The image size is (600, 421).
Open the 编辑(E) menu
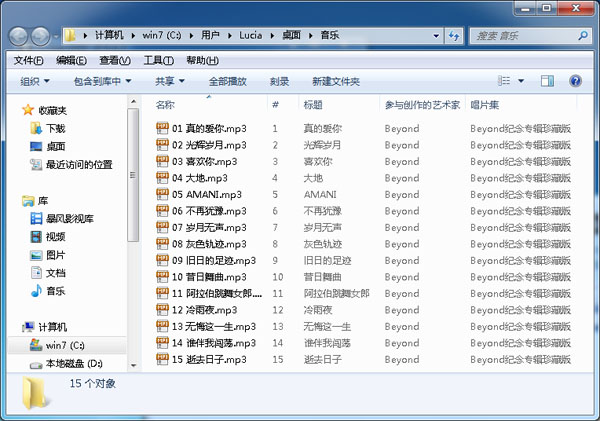(x=71, y=60)
